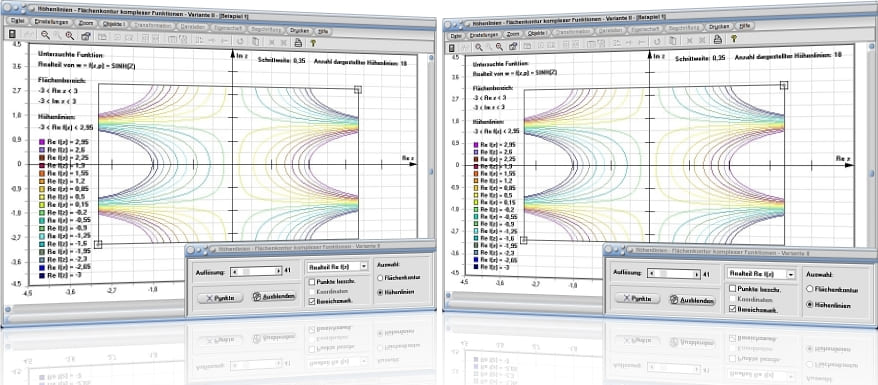Click the yellow help icon in right window toolbar
This screenshot has height=385, width=878.
tap(734, 38)
